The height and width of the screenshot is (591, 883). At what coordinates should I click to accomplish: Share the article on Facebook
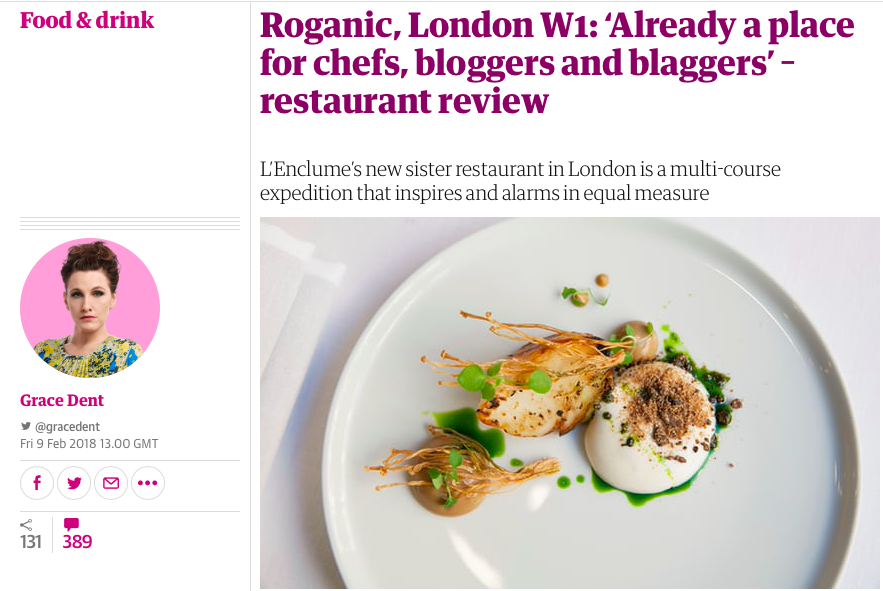point(37,483)
